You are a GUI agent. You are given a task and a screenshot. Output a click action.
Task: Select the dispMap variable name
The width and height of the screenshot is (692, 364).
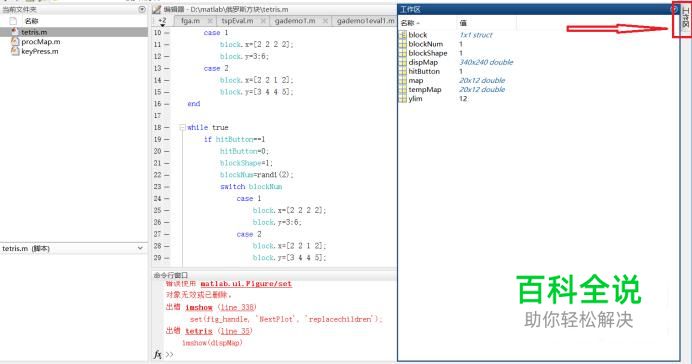423,62
